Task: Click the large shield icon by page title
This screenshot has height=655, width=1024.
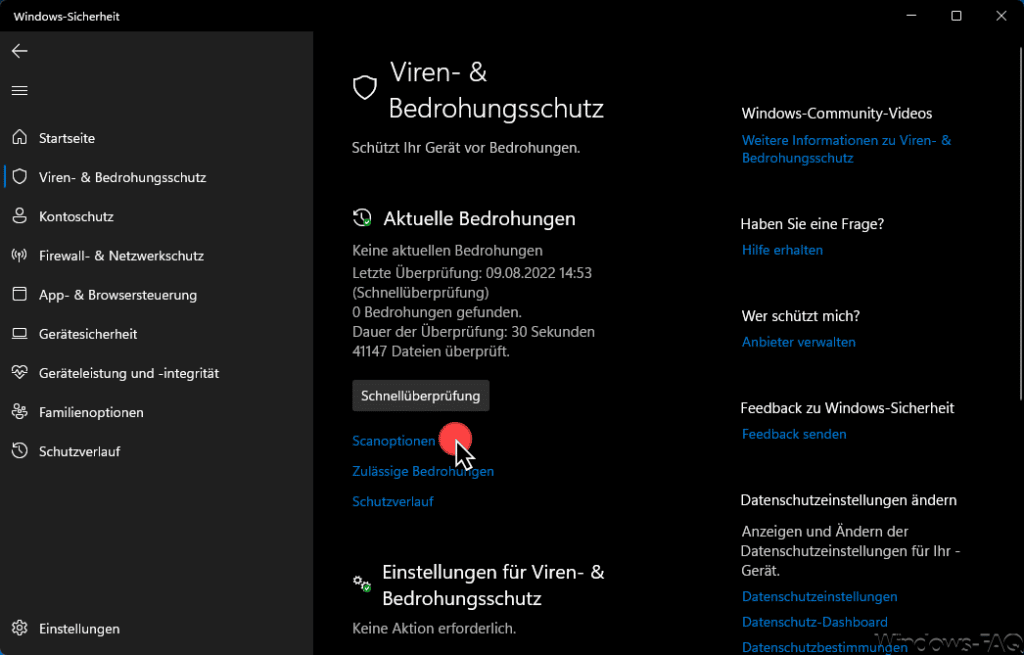Action: coord(365,88)
